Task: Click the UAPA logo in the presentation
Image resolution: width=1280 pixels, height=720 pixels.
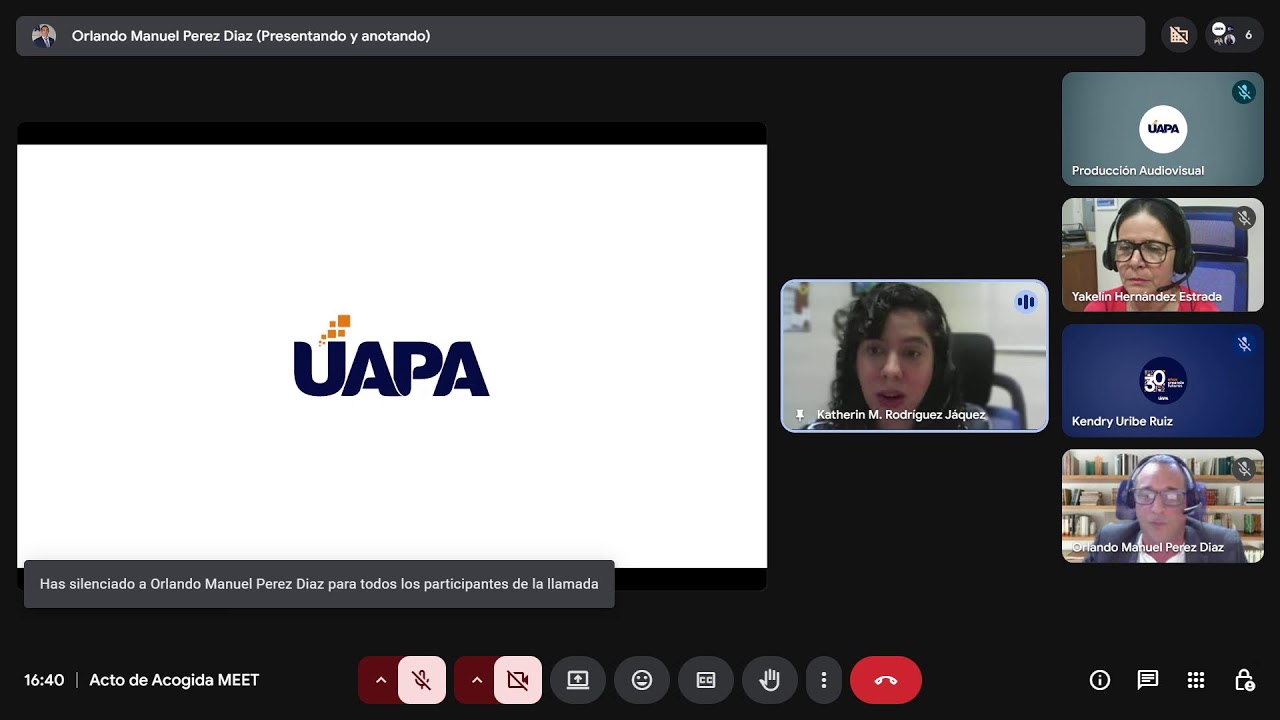Action: [391, 356]
